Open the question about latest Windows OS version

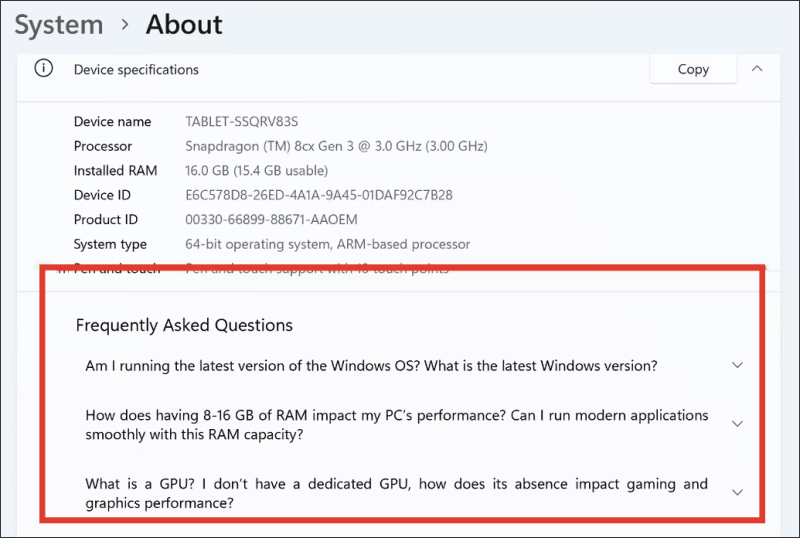point(371,366)
